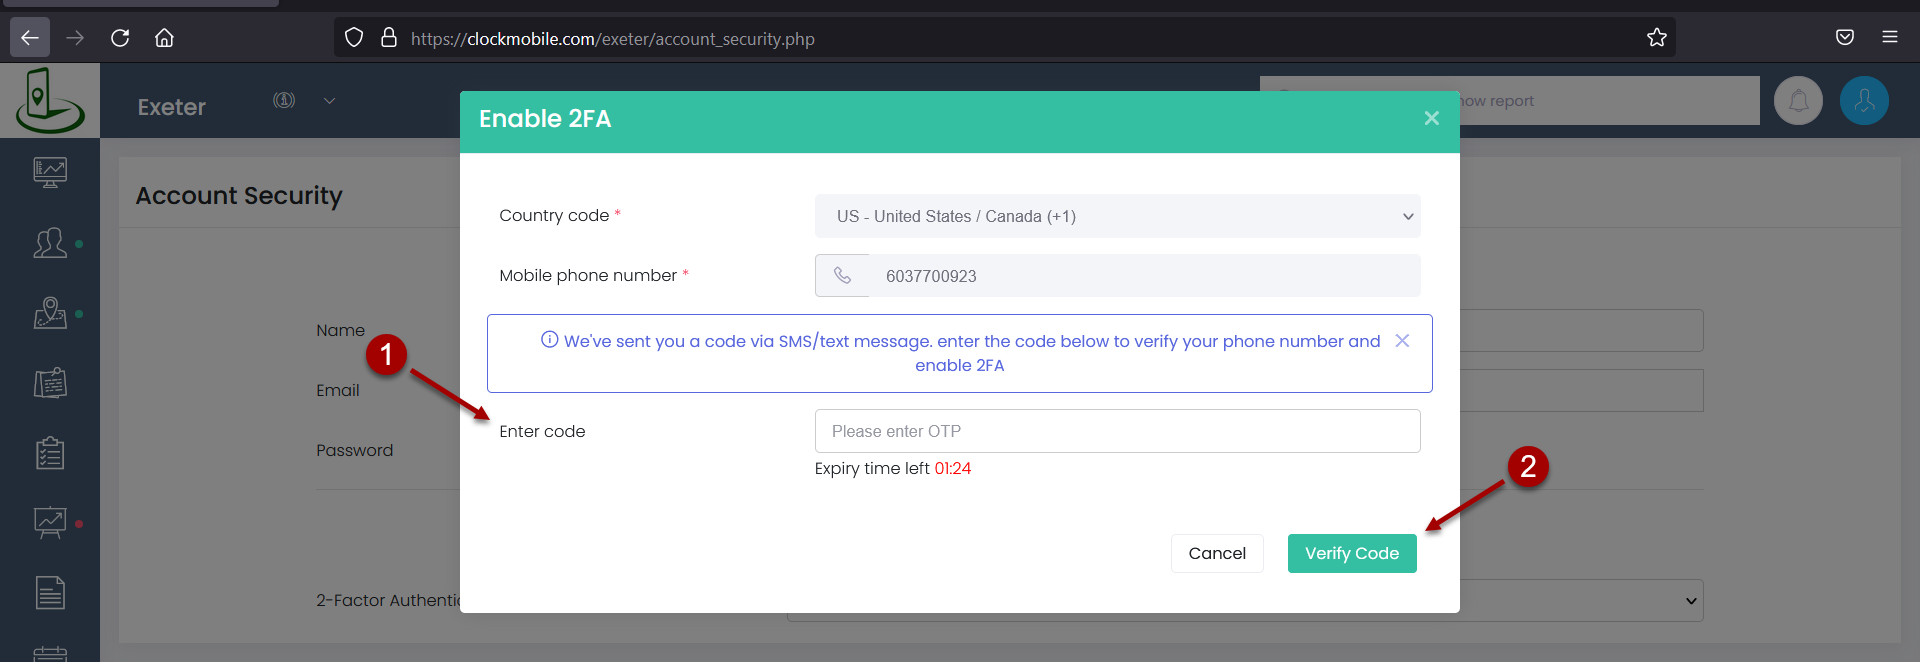Bookmark this page with star icon

[1657, 38]
